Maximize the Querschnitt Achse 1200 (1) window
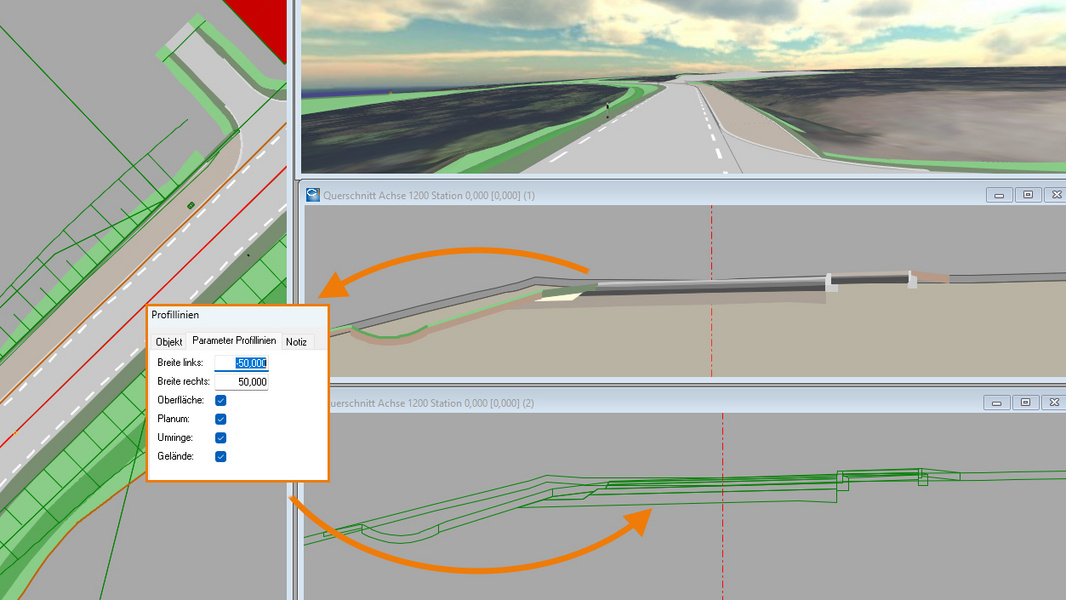 [x=1027, y=195]
